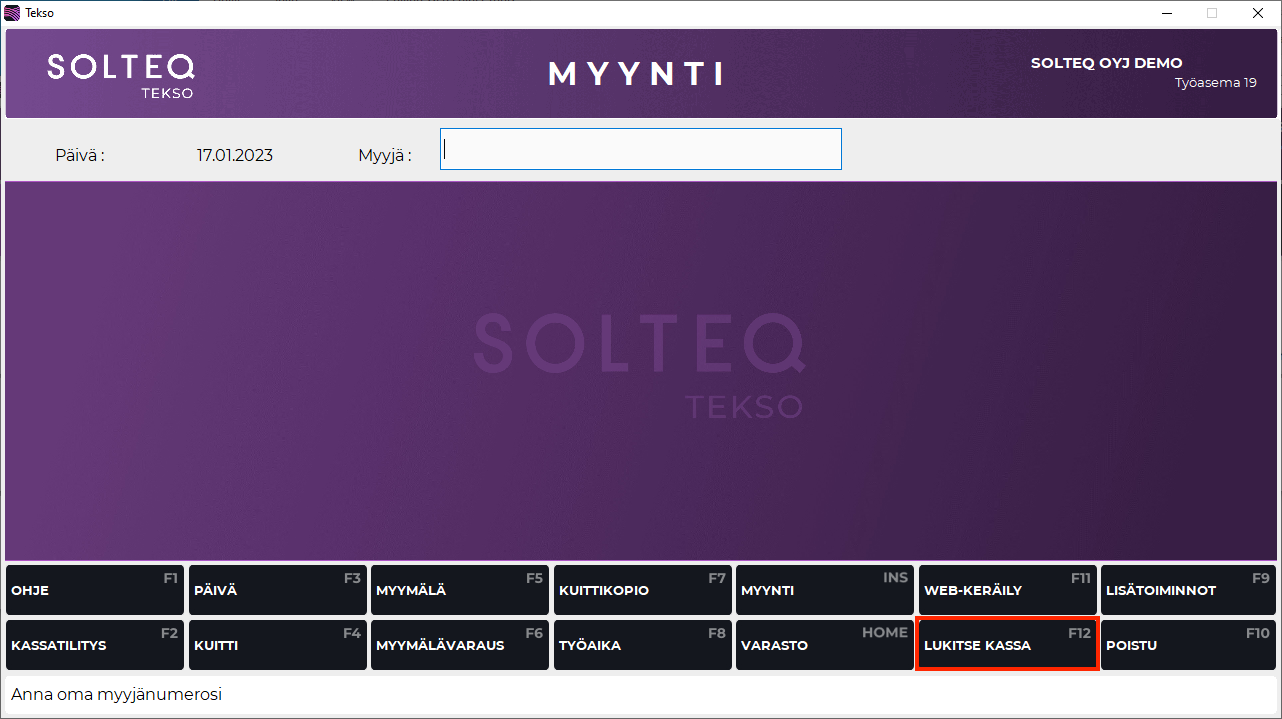
Task: Open MYYMÄLÄVARAUS store reservation
Action: (x=460, y=645)
